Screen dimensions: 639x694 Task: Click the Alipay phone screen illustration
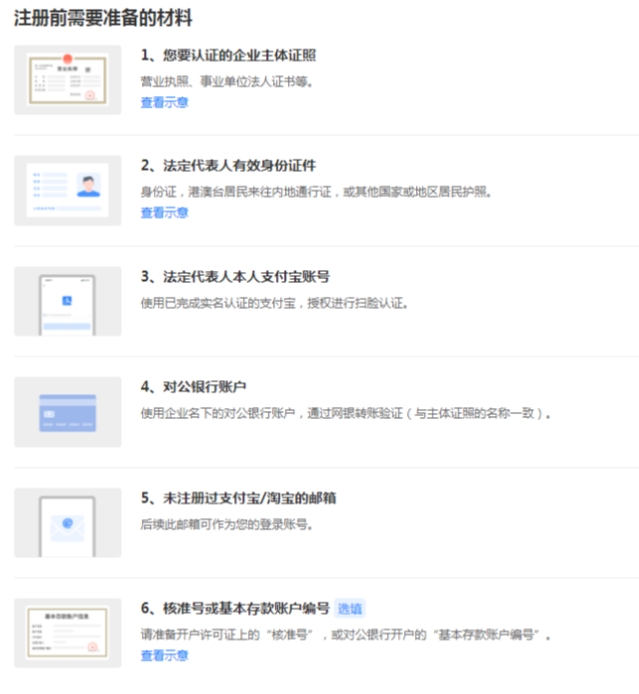tap(68, 301)
